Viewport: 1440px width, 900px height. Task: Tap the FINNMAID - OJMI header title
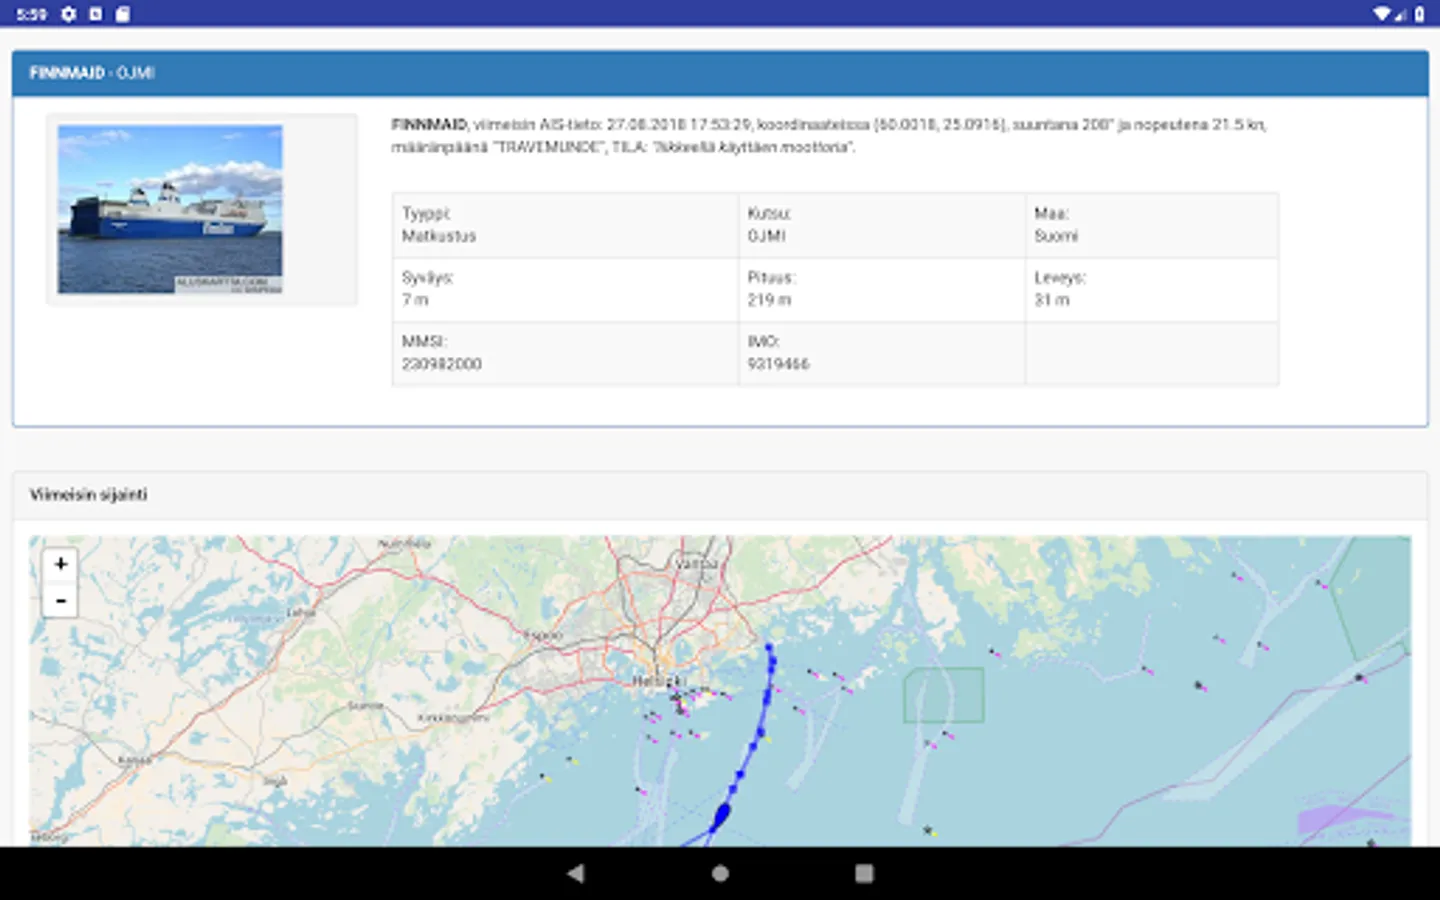click(x=92, y=73)
